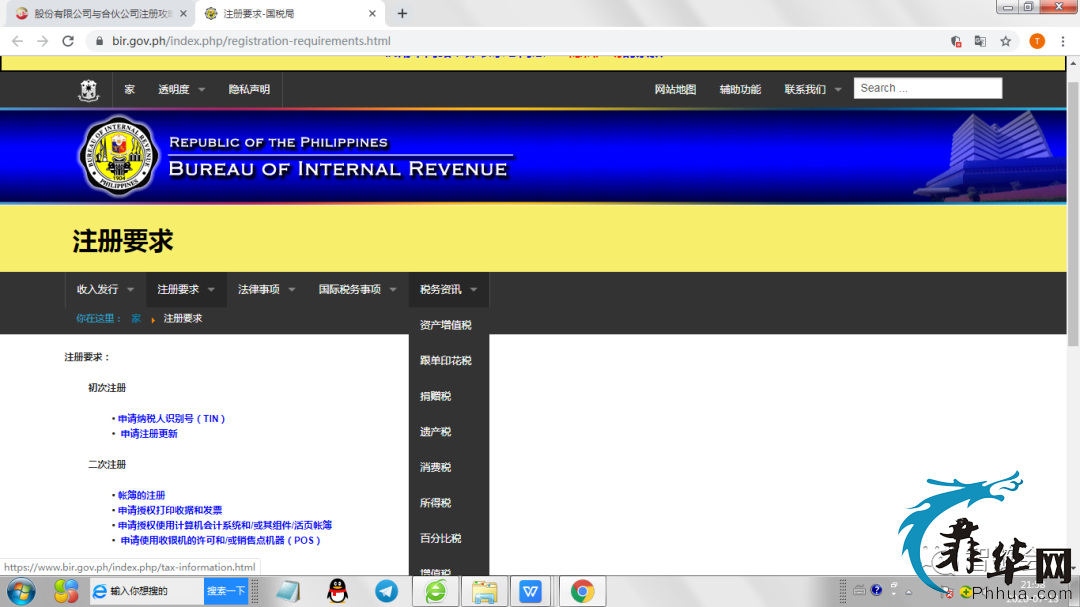Click the 搜索一下 taskbar button
This screenshot has width=1080, height=607.
coord(226,591)
